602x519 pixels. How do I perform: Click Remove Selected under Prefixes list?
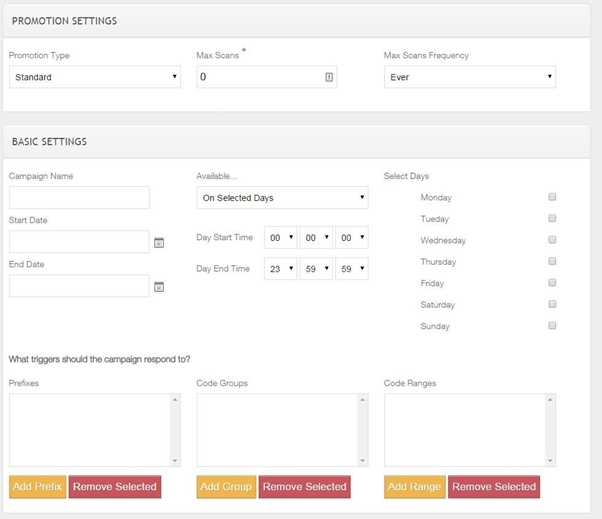pyautogui.click(x=114, y=487)
